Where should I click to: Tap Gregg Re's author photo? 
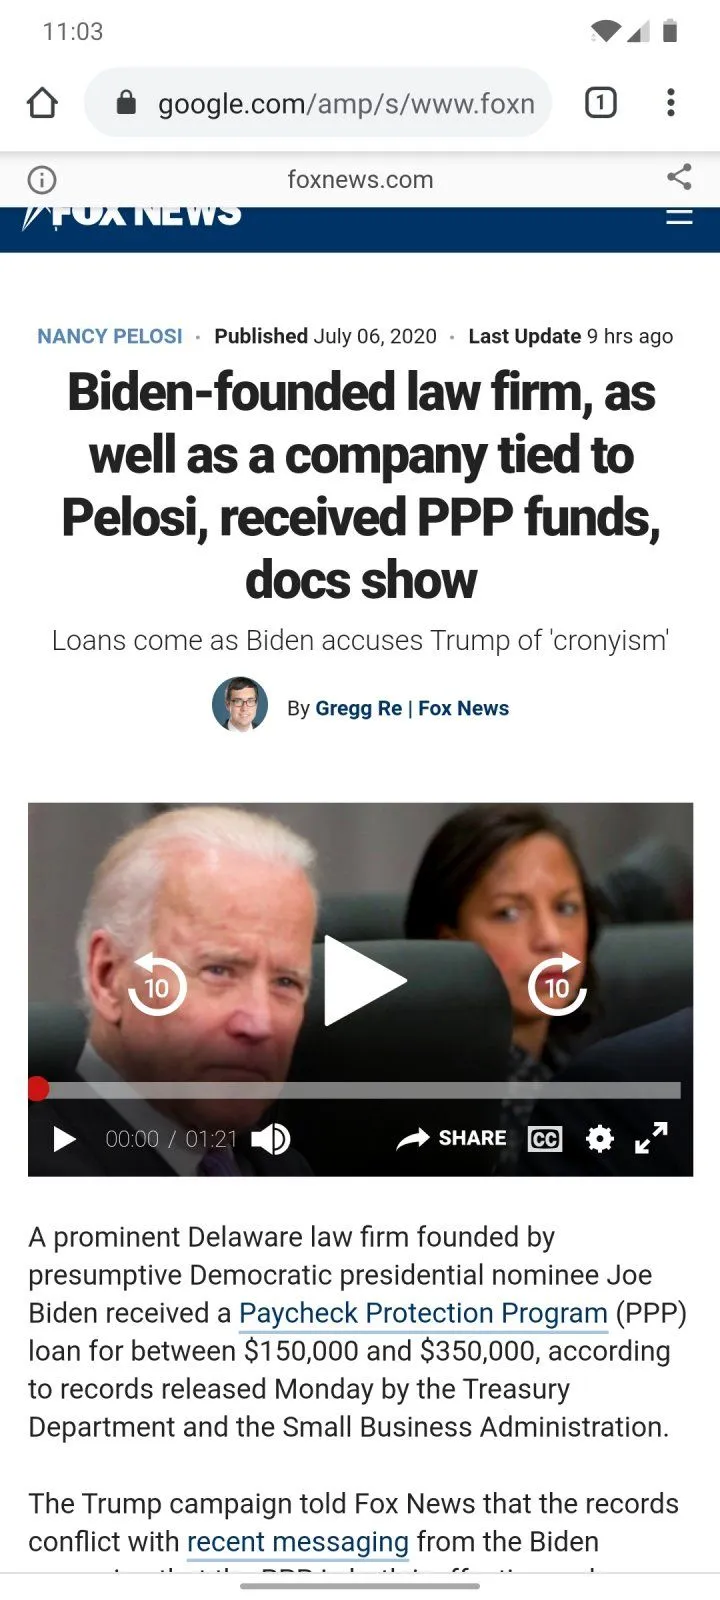click(240, 705)
